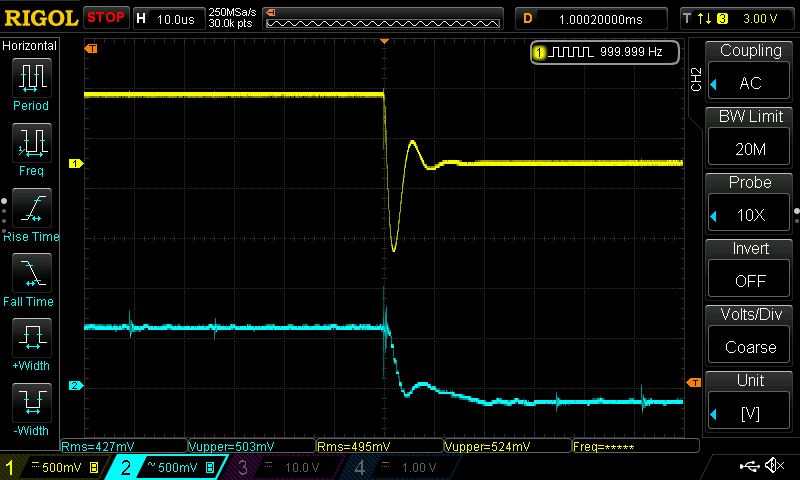This screenshot has height=480, width=800.
Task: Click the channel 1 bandwidth limit B icon
Action: tap(94, 467)
